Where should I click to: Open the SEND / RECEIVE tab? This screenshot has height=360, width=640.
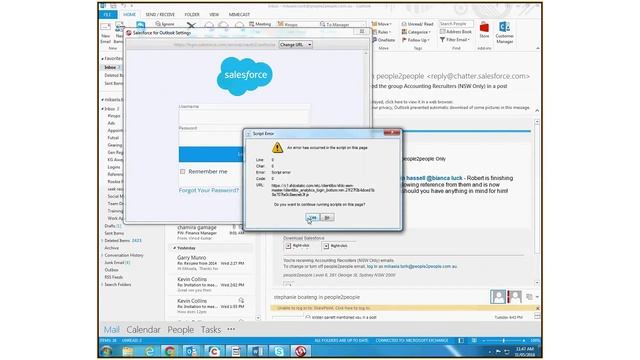tap(160, 14)
